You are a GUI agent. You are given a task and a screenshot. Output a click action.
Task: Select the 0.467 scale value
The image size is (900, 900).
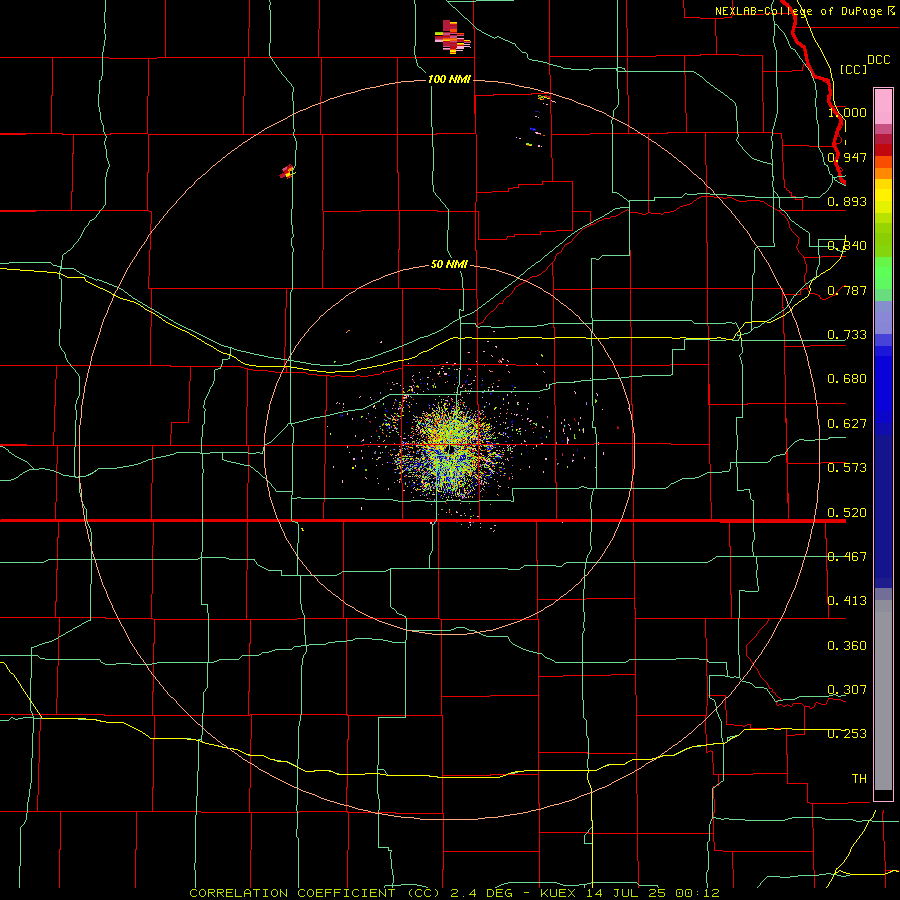pos(847,557)
